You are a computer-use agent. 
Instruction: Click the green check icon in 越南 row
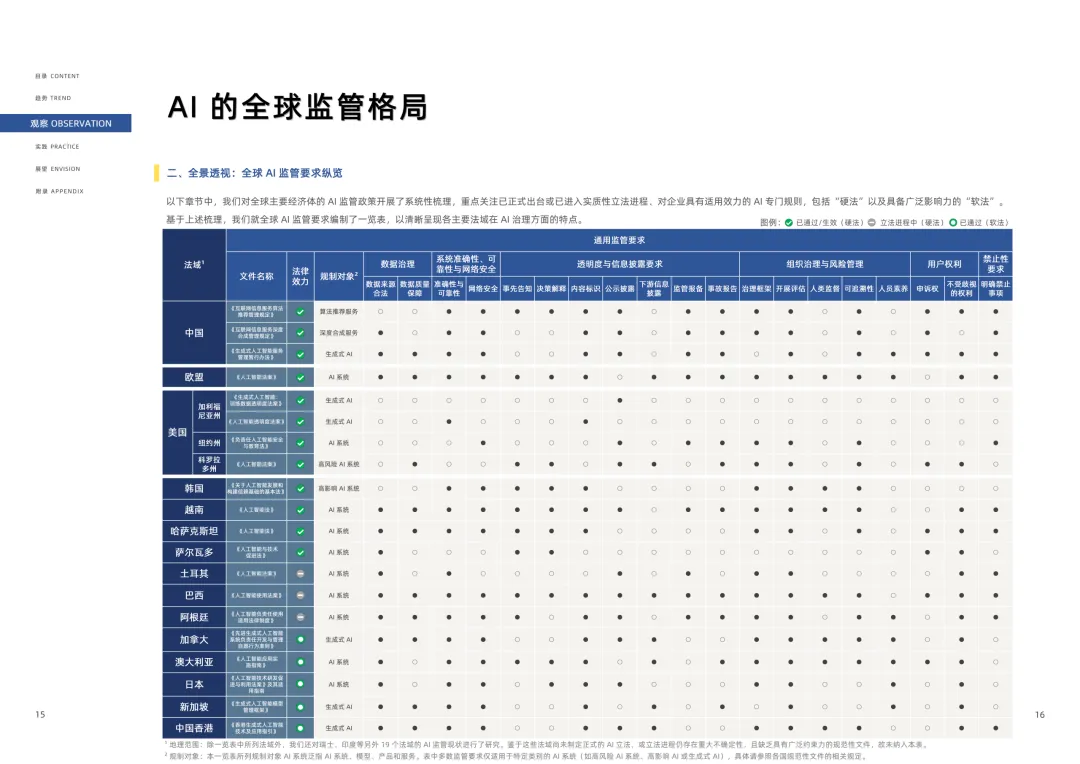click(x=300, y=510)
